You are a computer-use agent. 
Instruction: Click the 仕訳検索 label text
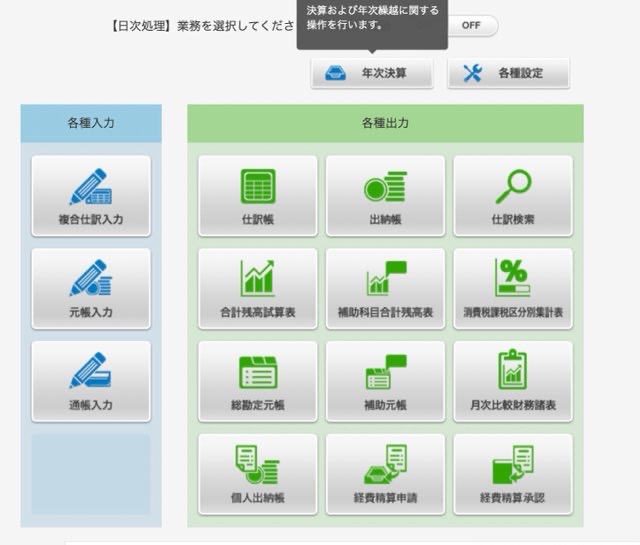(513, 220)
